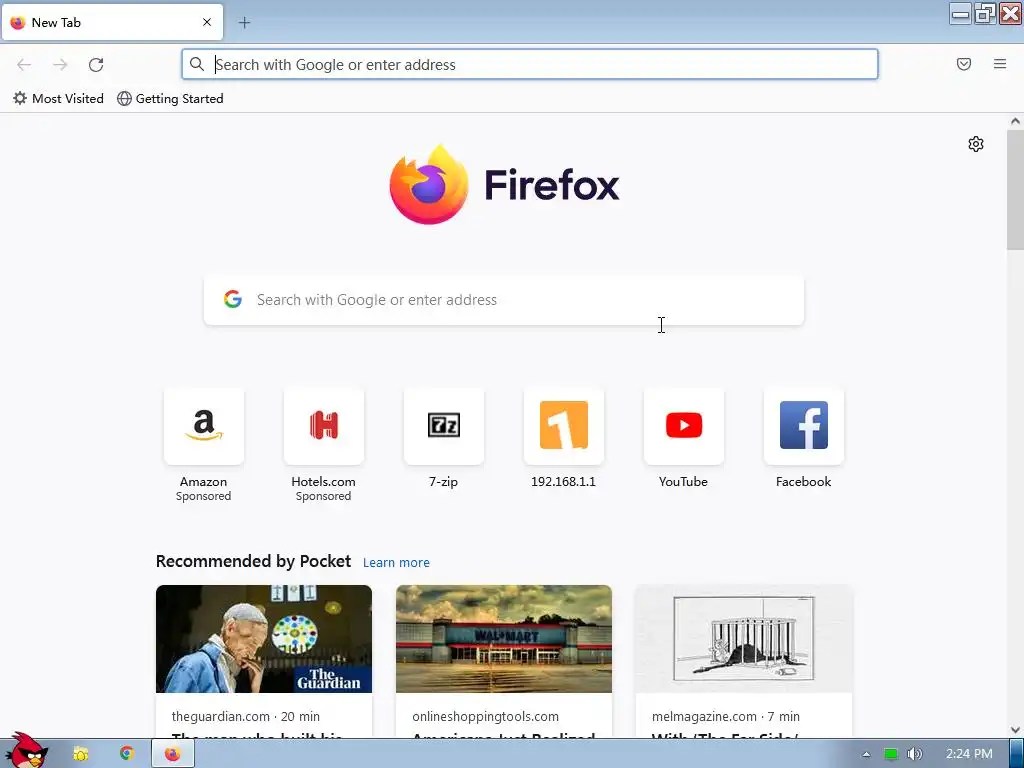Open the Facebook shortcut tile
Image resolution: width=1024 pixels, height=768 pixels.
click(x=804, y=439)
